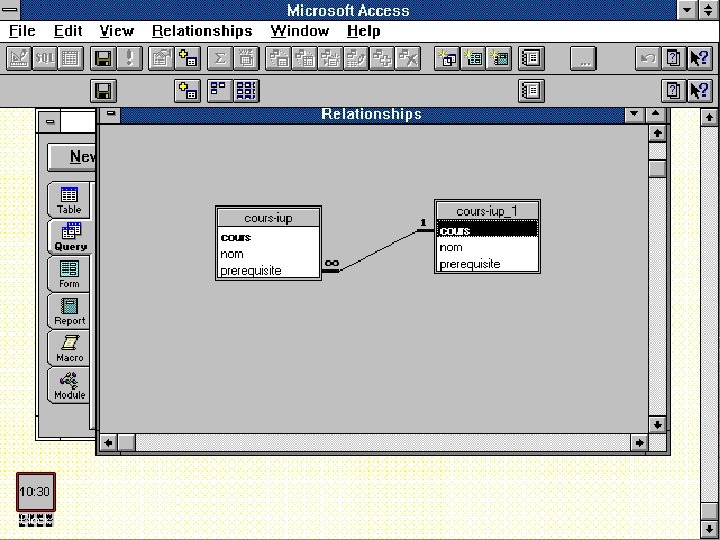This screenshot has height=540, width=720.
Task: Open Microsoft Access application control menu box
Action: [10, 10]
